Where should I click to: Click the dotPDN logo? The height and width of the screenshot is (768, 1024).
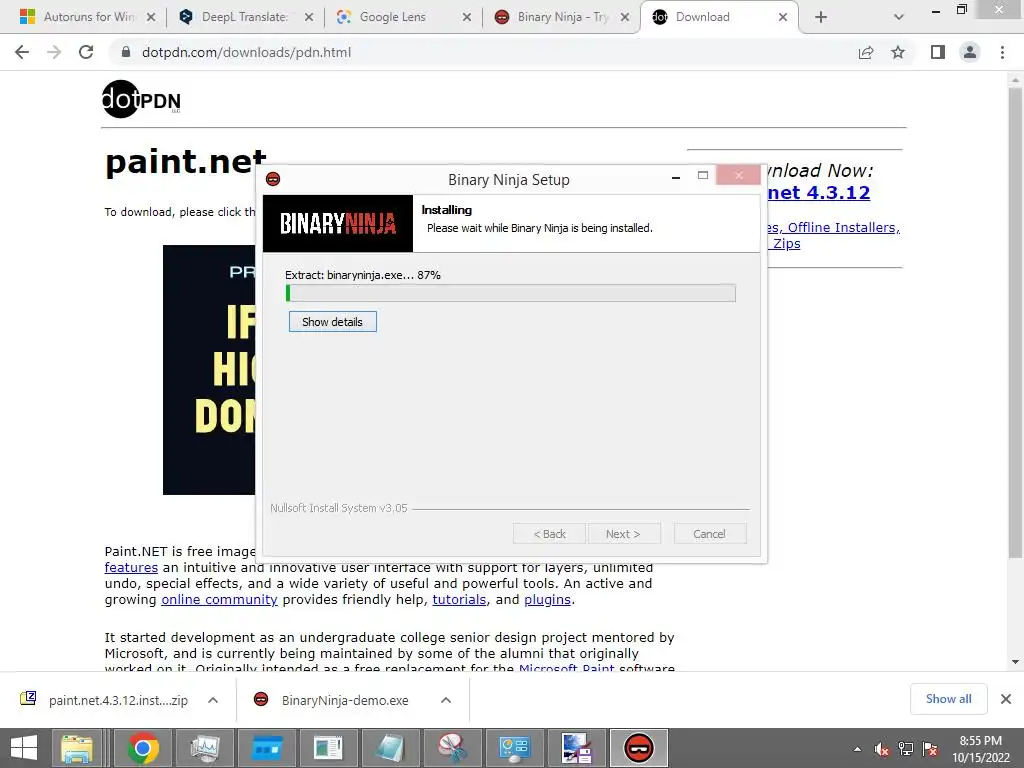coord(141,99)
